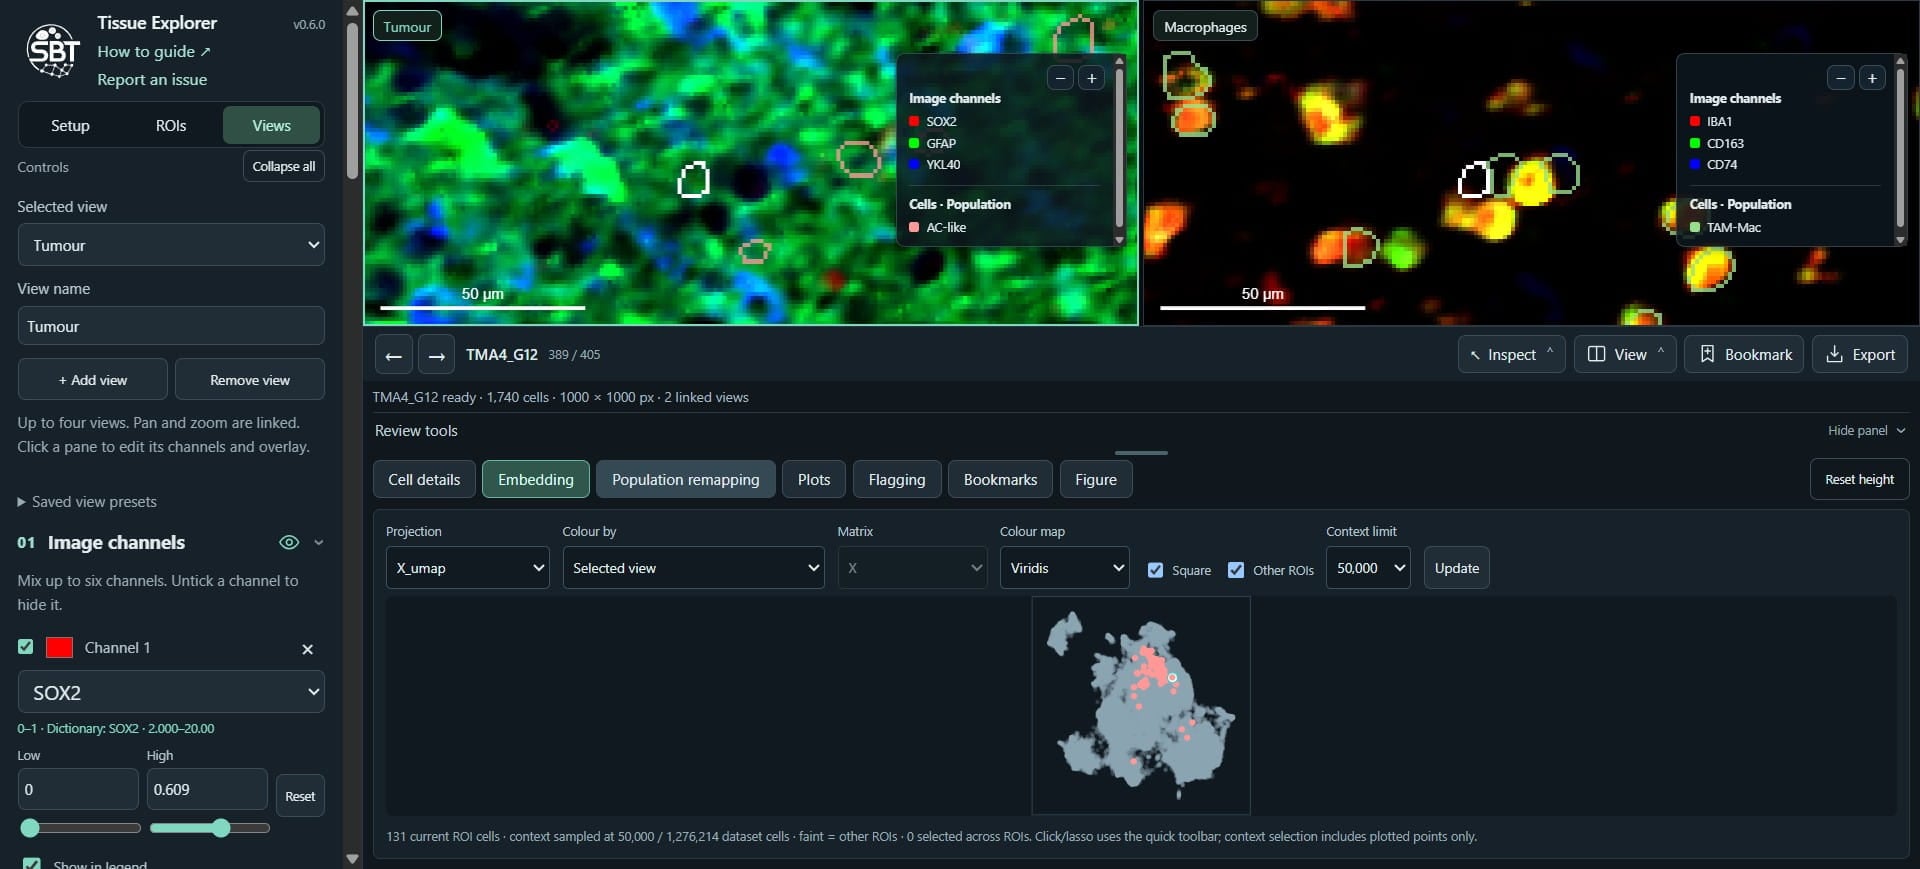Export the current view
The width and height of the screenshot is (1920, 869).
point(1860,355)
